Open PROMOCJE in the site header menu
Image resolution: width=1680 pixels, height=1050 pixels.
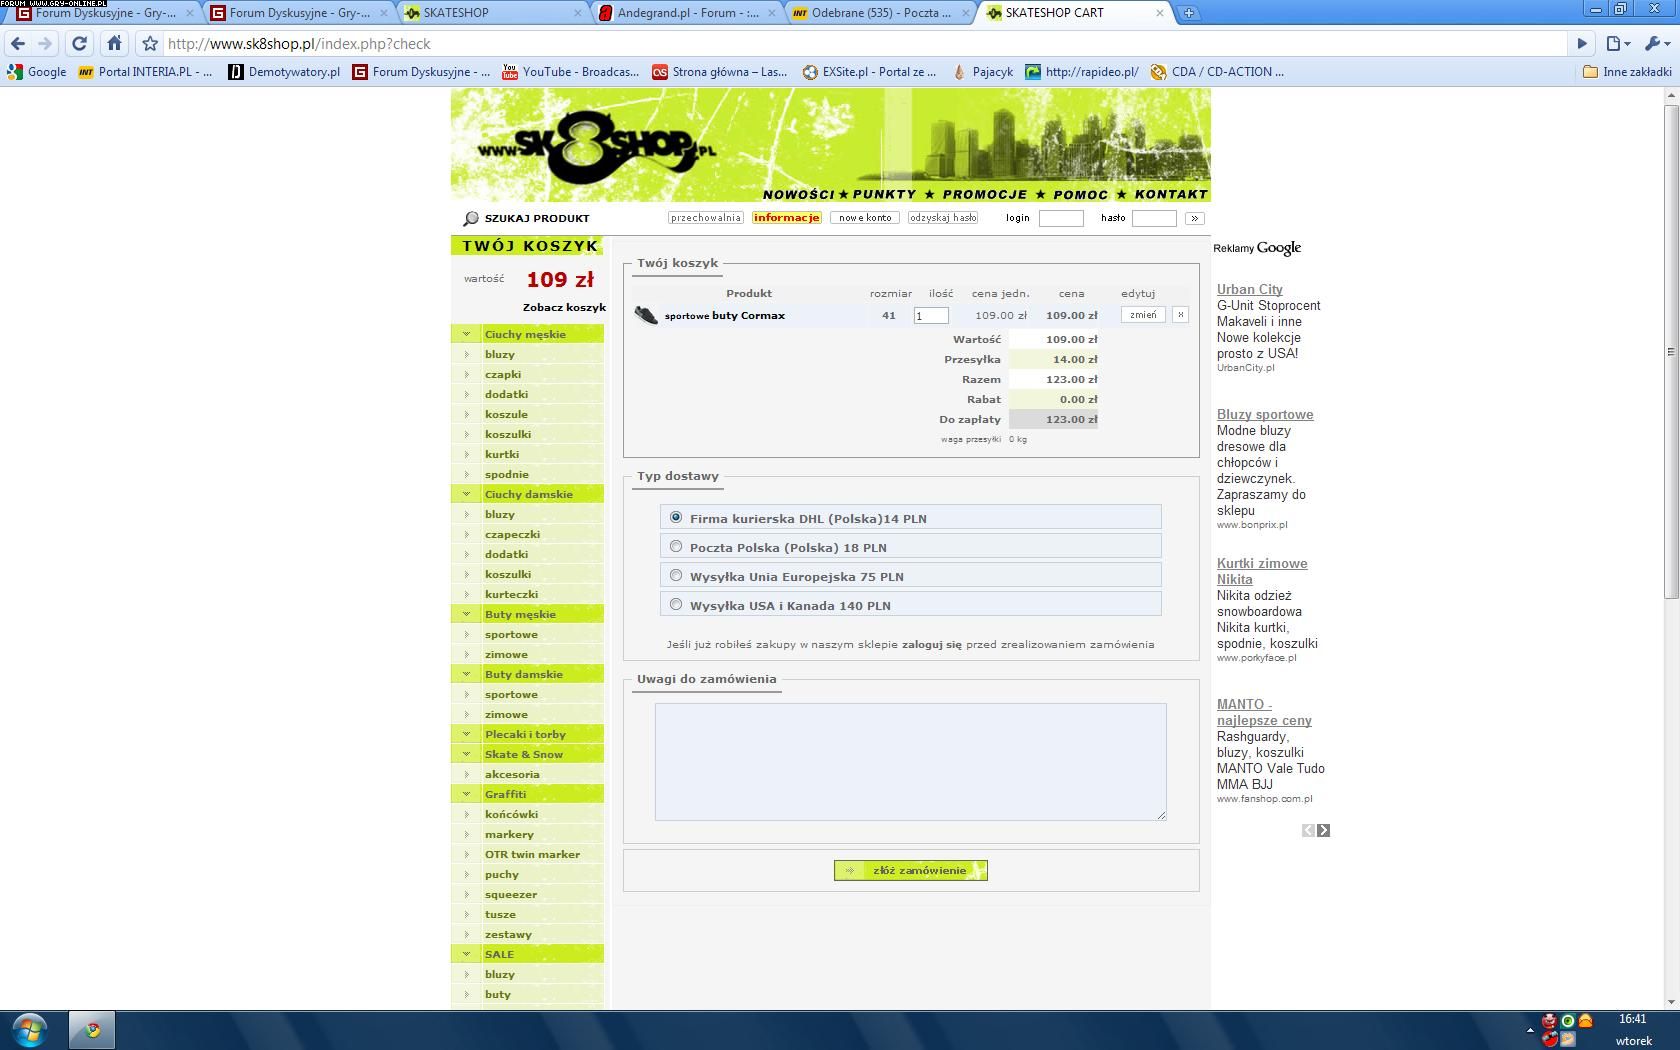984,194
